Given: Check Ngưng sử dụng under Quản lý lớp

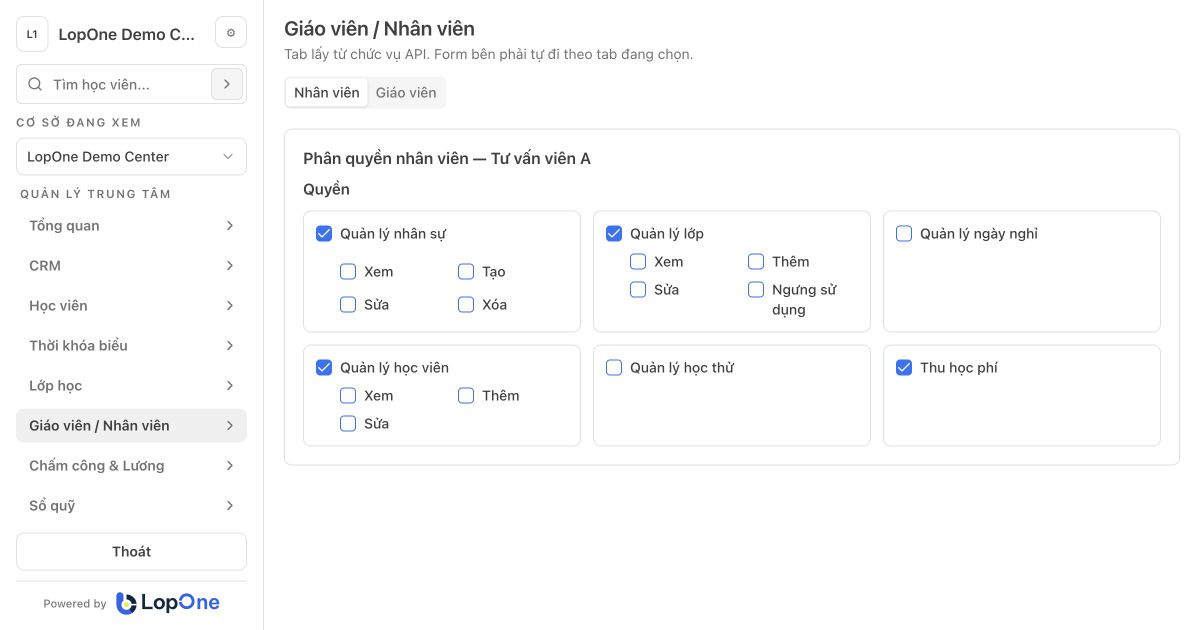Looking at the screenshot, I should [x=756, y=290].
